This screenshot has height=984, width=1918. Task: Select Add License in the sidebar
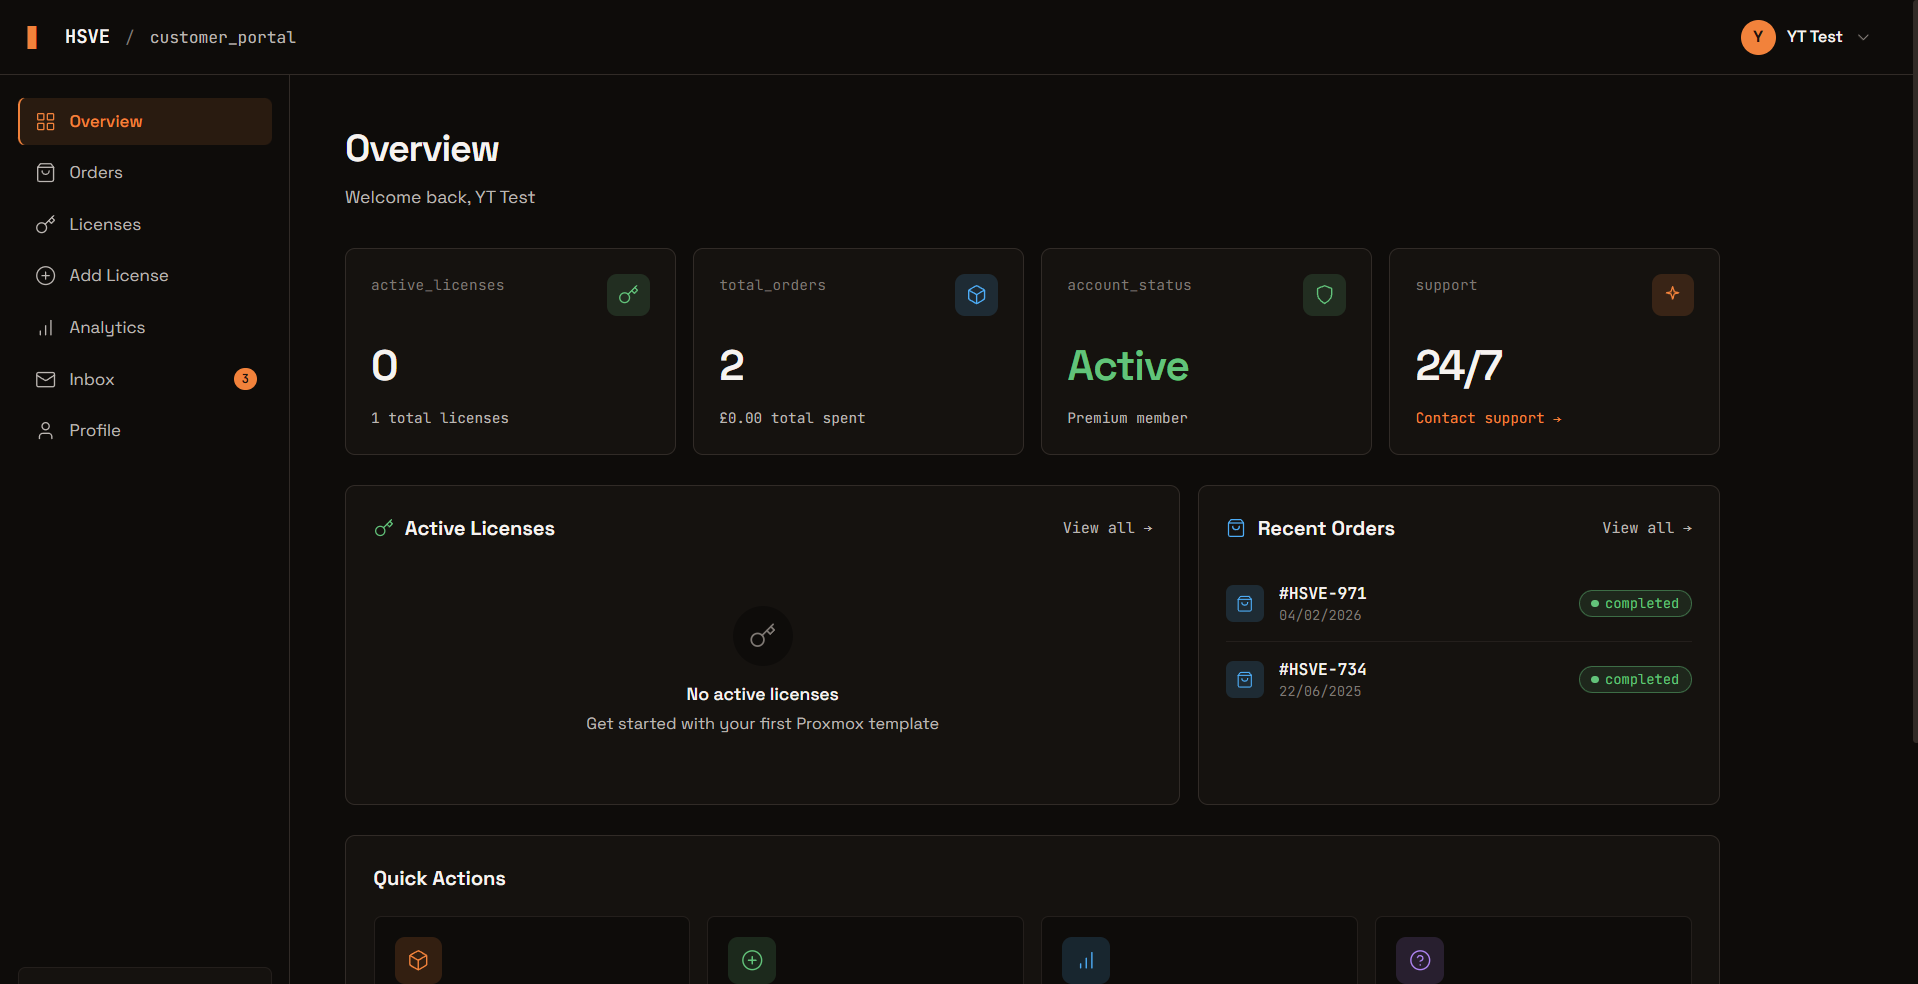[145, 276]
